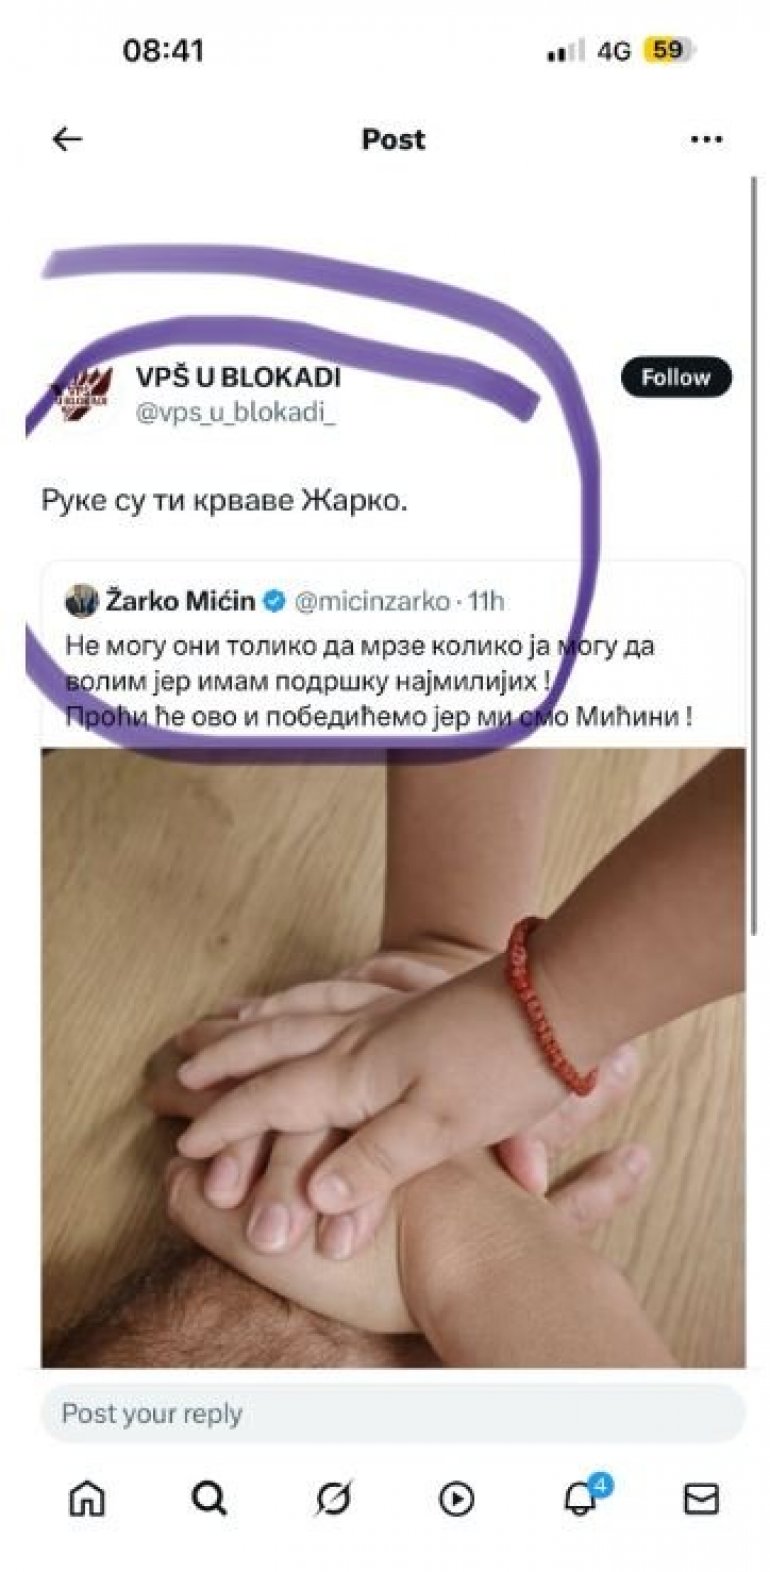The height and width of the screenshot is (1572, 770).
Task: Go back using the left arrow
Action: pos(67,139)
